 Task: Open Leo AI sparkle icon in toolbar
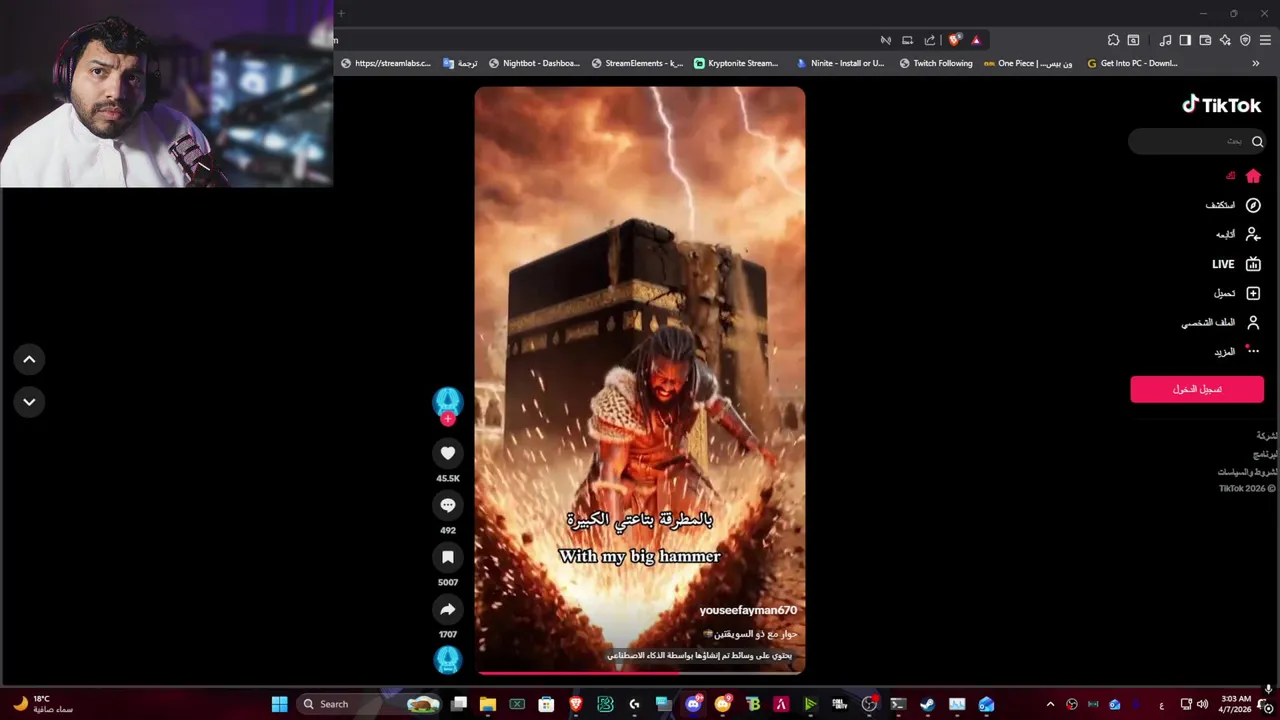[1225, 40]
